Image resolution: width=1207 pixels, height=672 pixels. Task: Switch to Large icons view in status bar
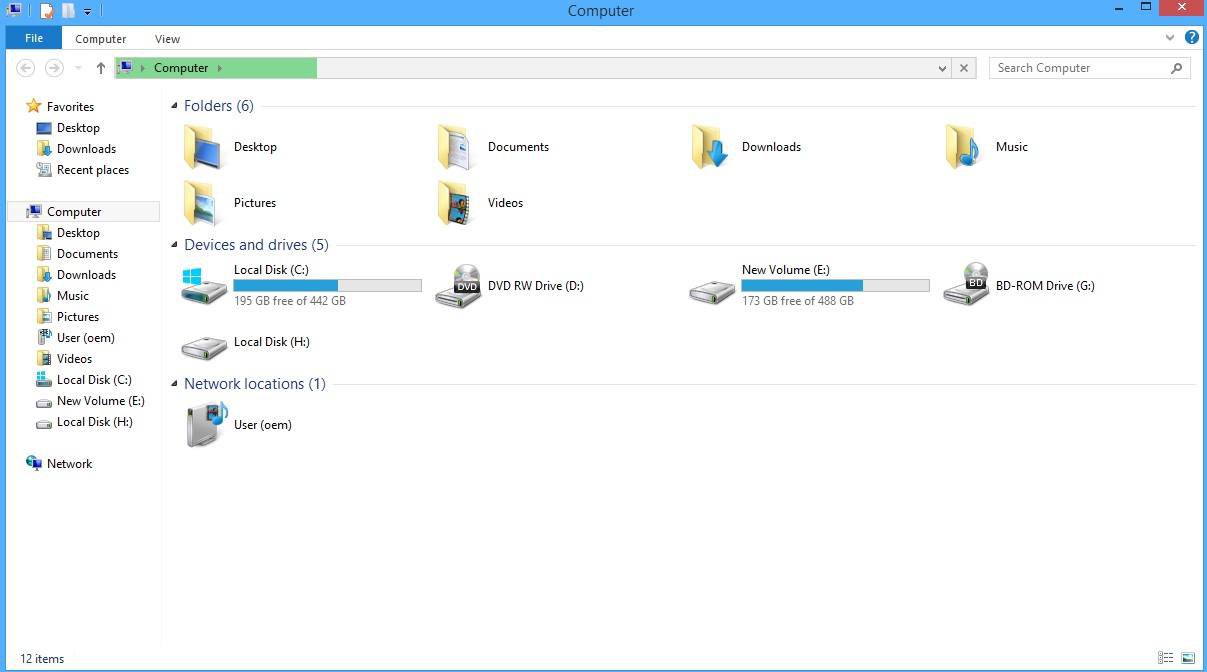(x=1188, y=658)
